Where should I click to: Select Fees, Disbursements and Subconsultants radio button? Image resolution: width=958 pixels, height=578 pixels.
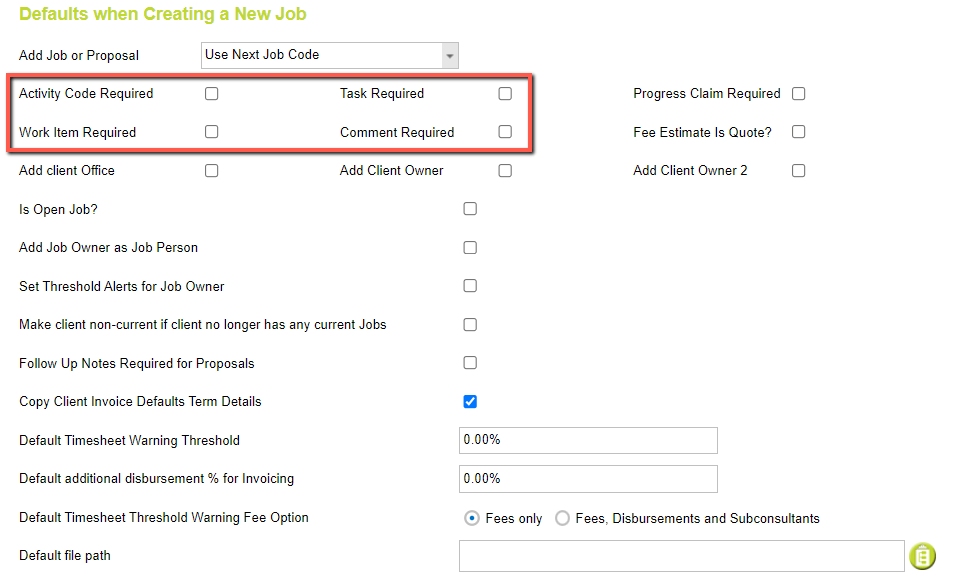tap(561, 518)
